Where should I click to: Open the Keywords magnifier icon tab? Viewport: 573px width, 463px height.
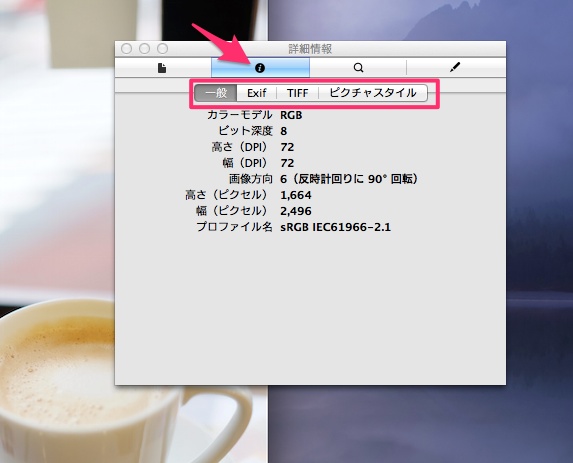pyautogui.click(x=358, y=68)
